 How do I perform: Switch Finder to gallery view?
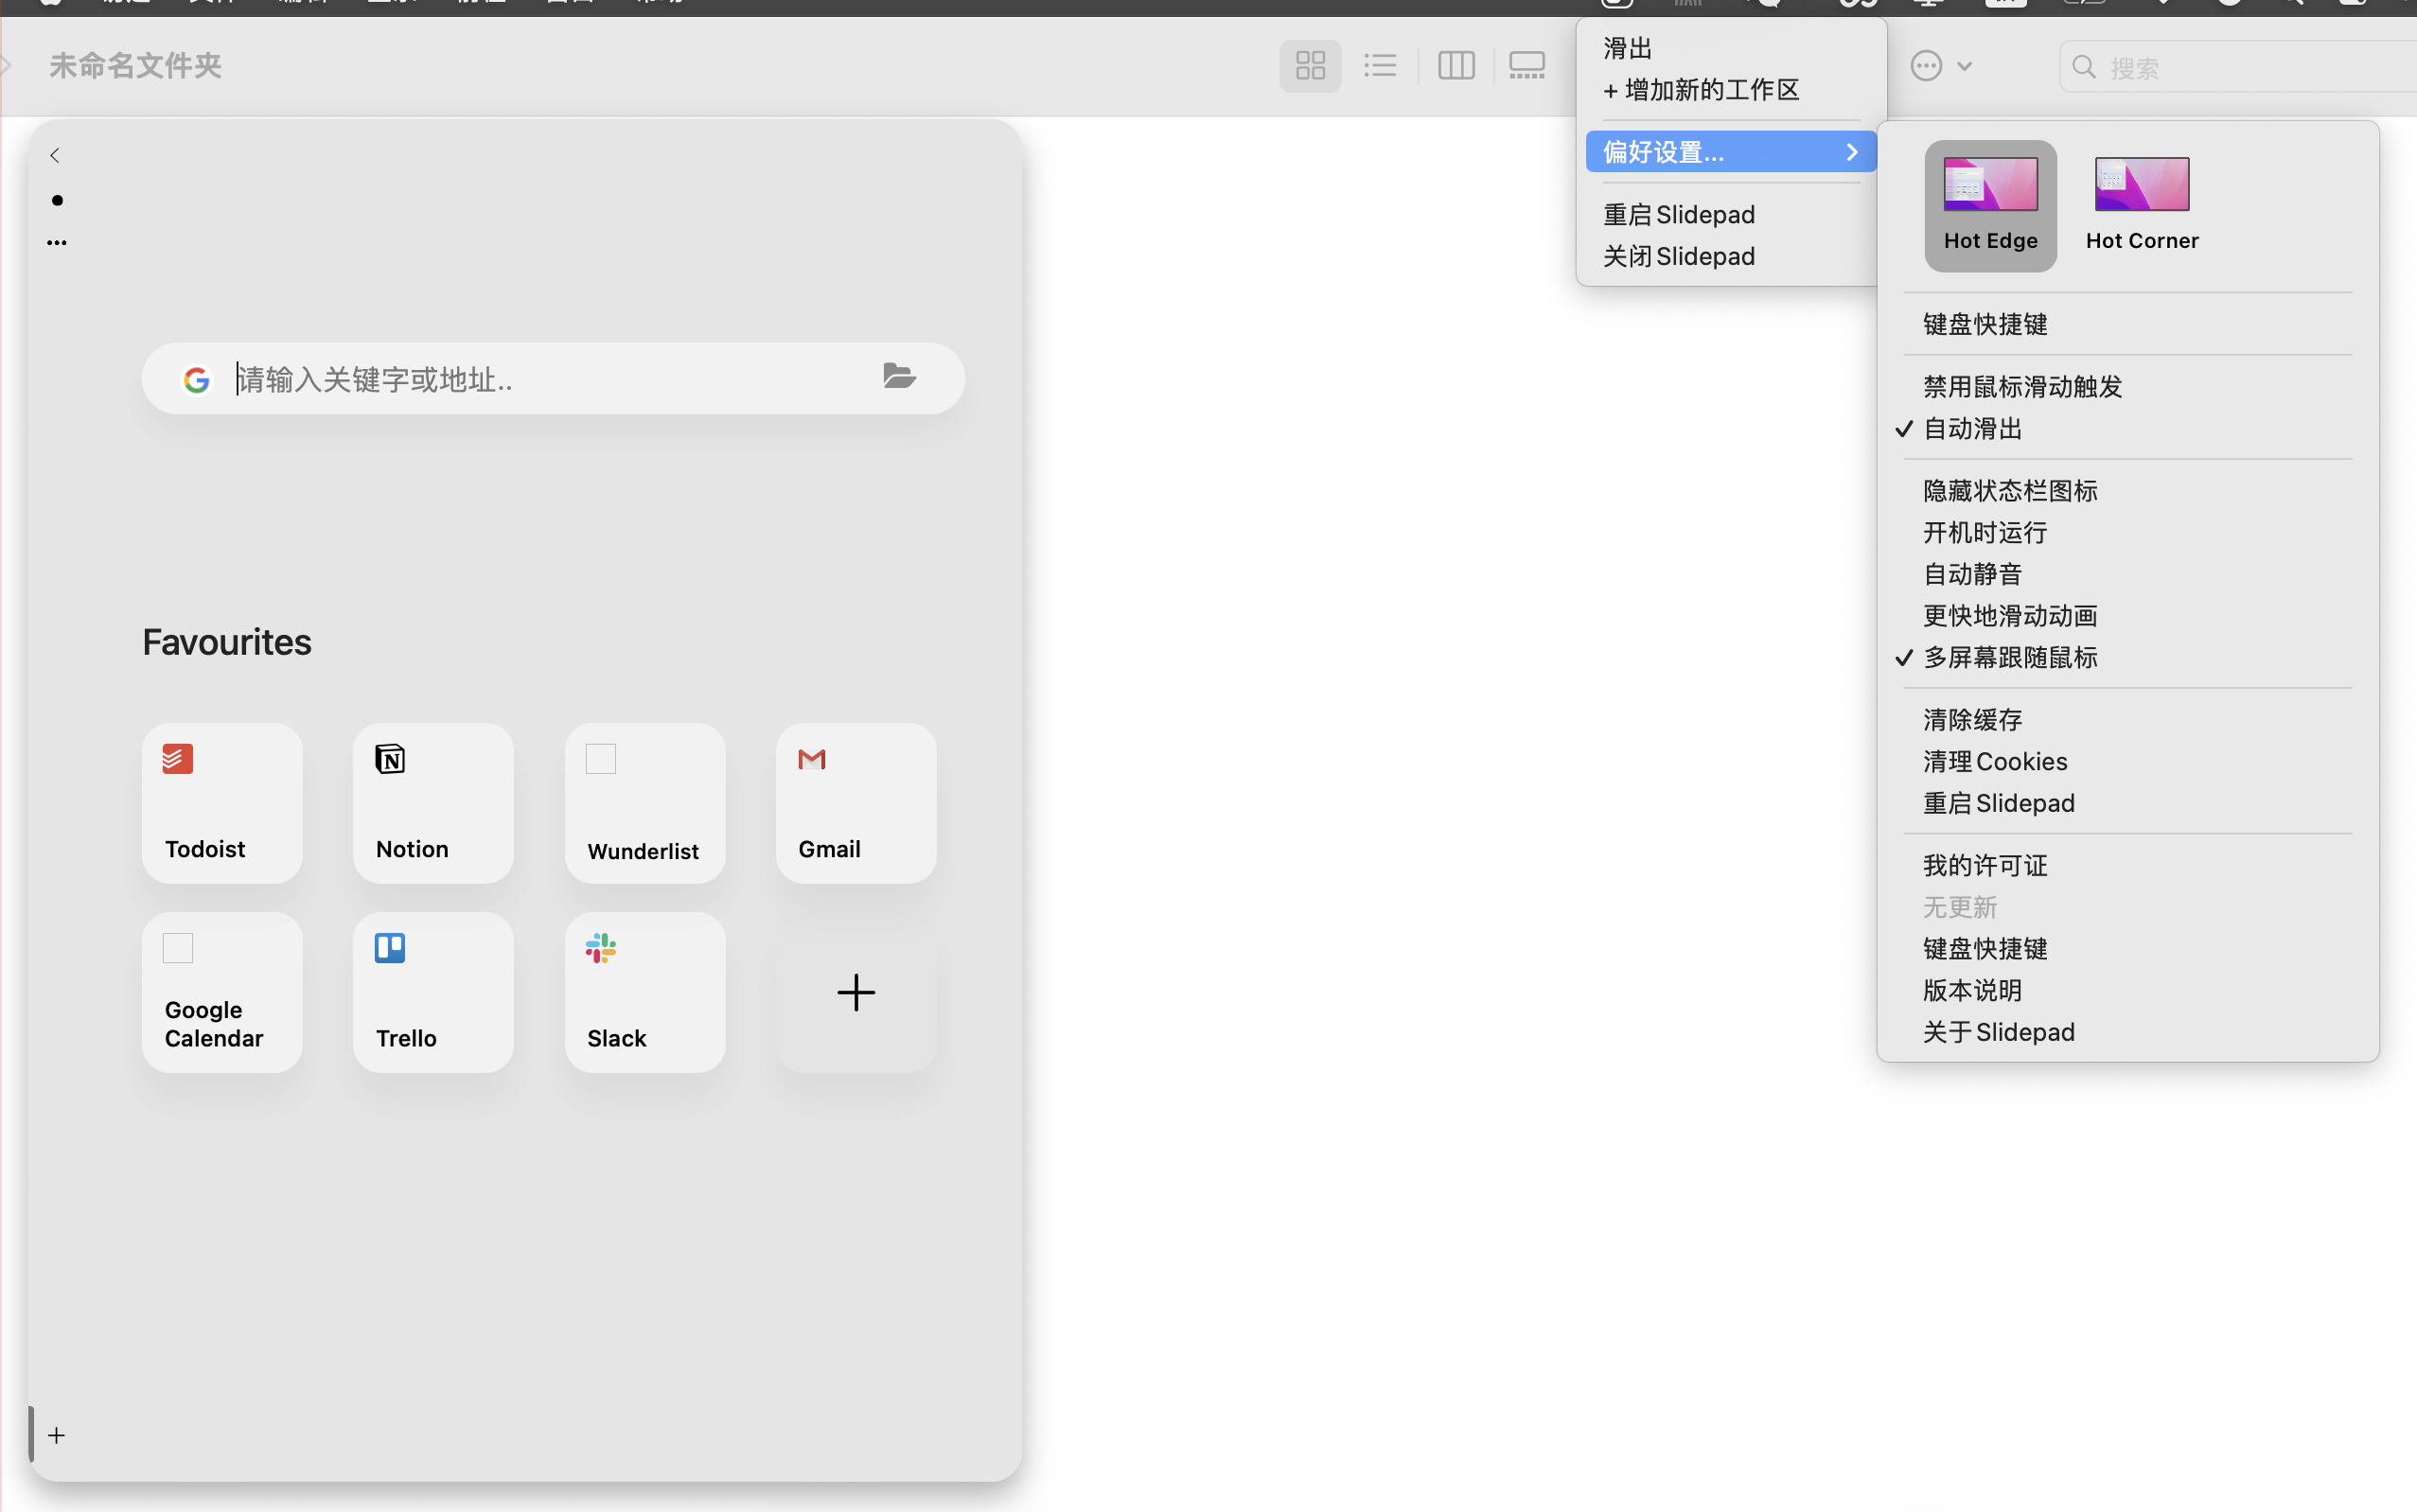point(1526,66)
